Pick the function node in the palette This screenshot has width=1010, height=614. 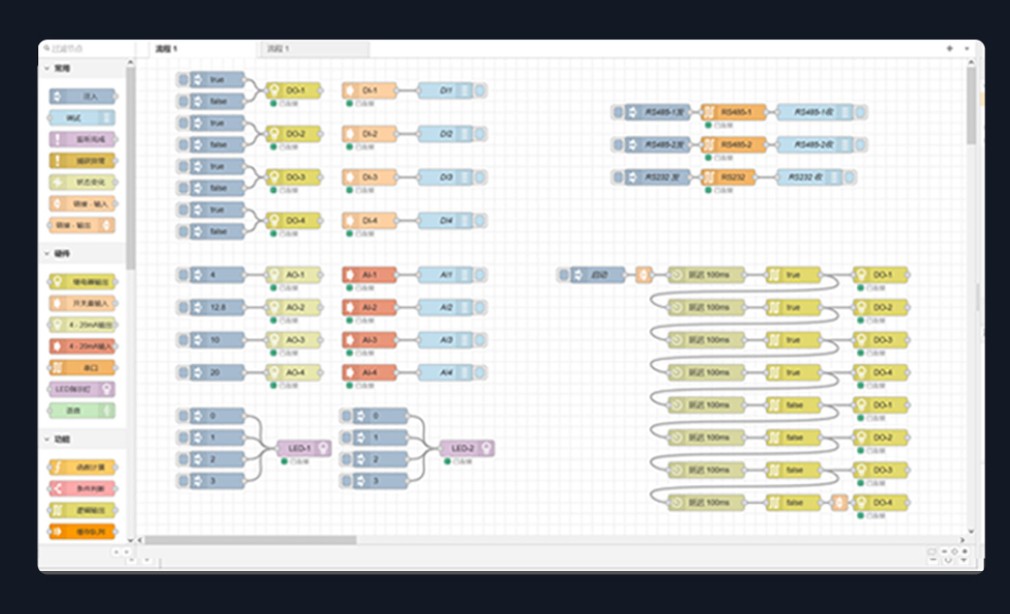(x=82, y=467)
